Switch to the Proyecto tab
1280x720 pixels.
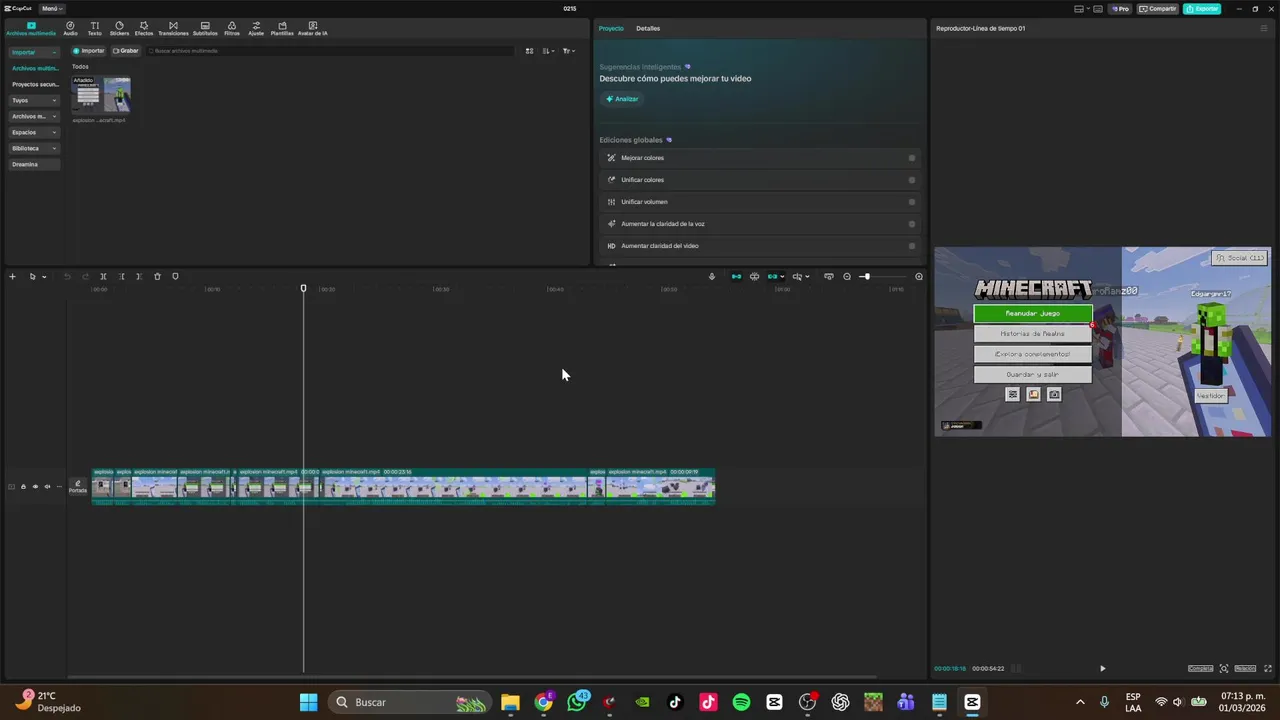[611, 28]
